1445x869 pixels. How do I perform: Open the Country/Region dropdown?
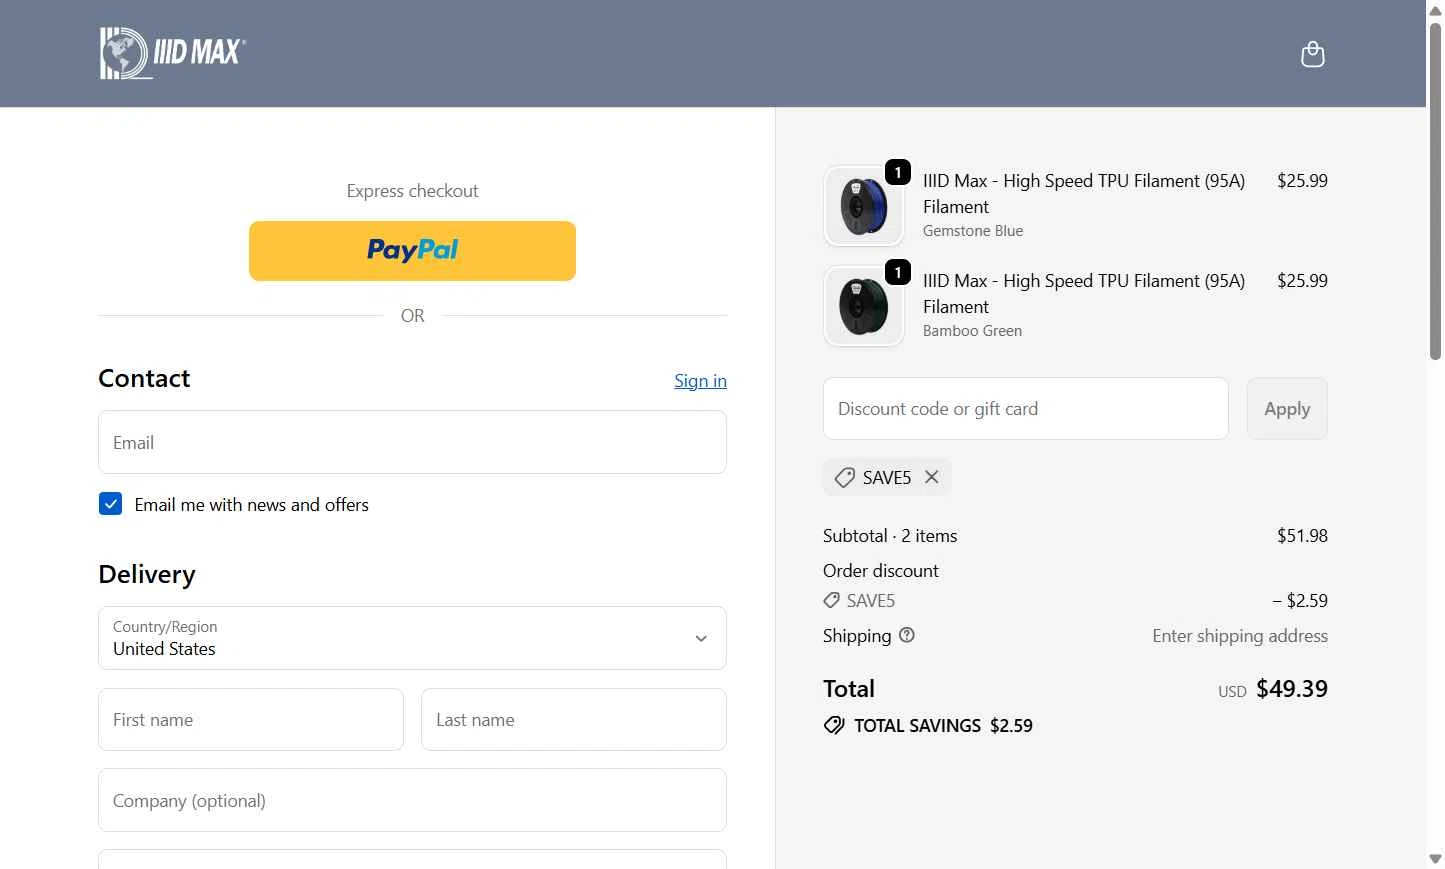tap(412, 638)
